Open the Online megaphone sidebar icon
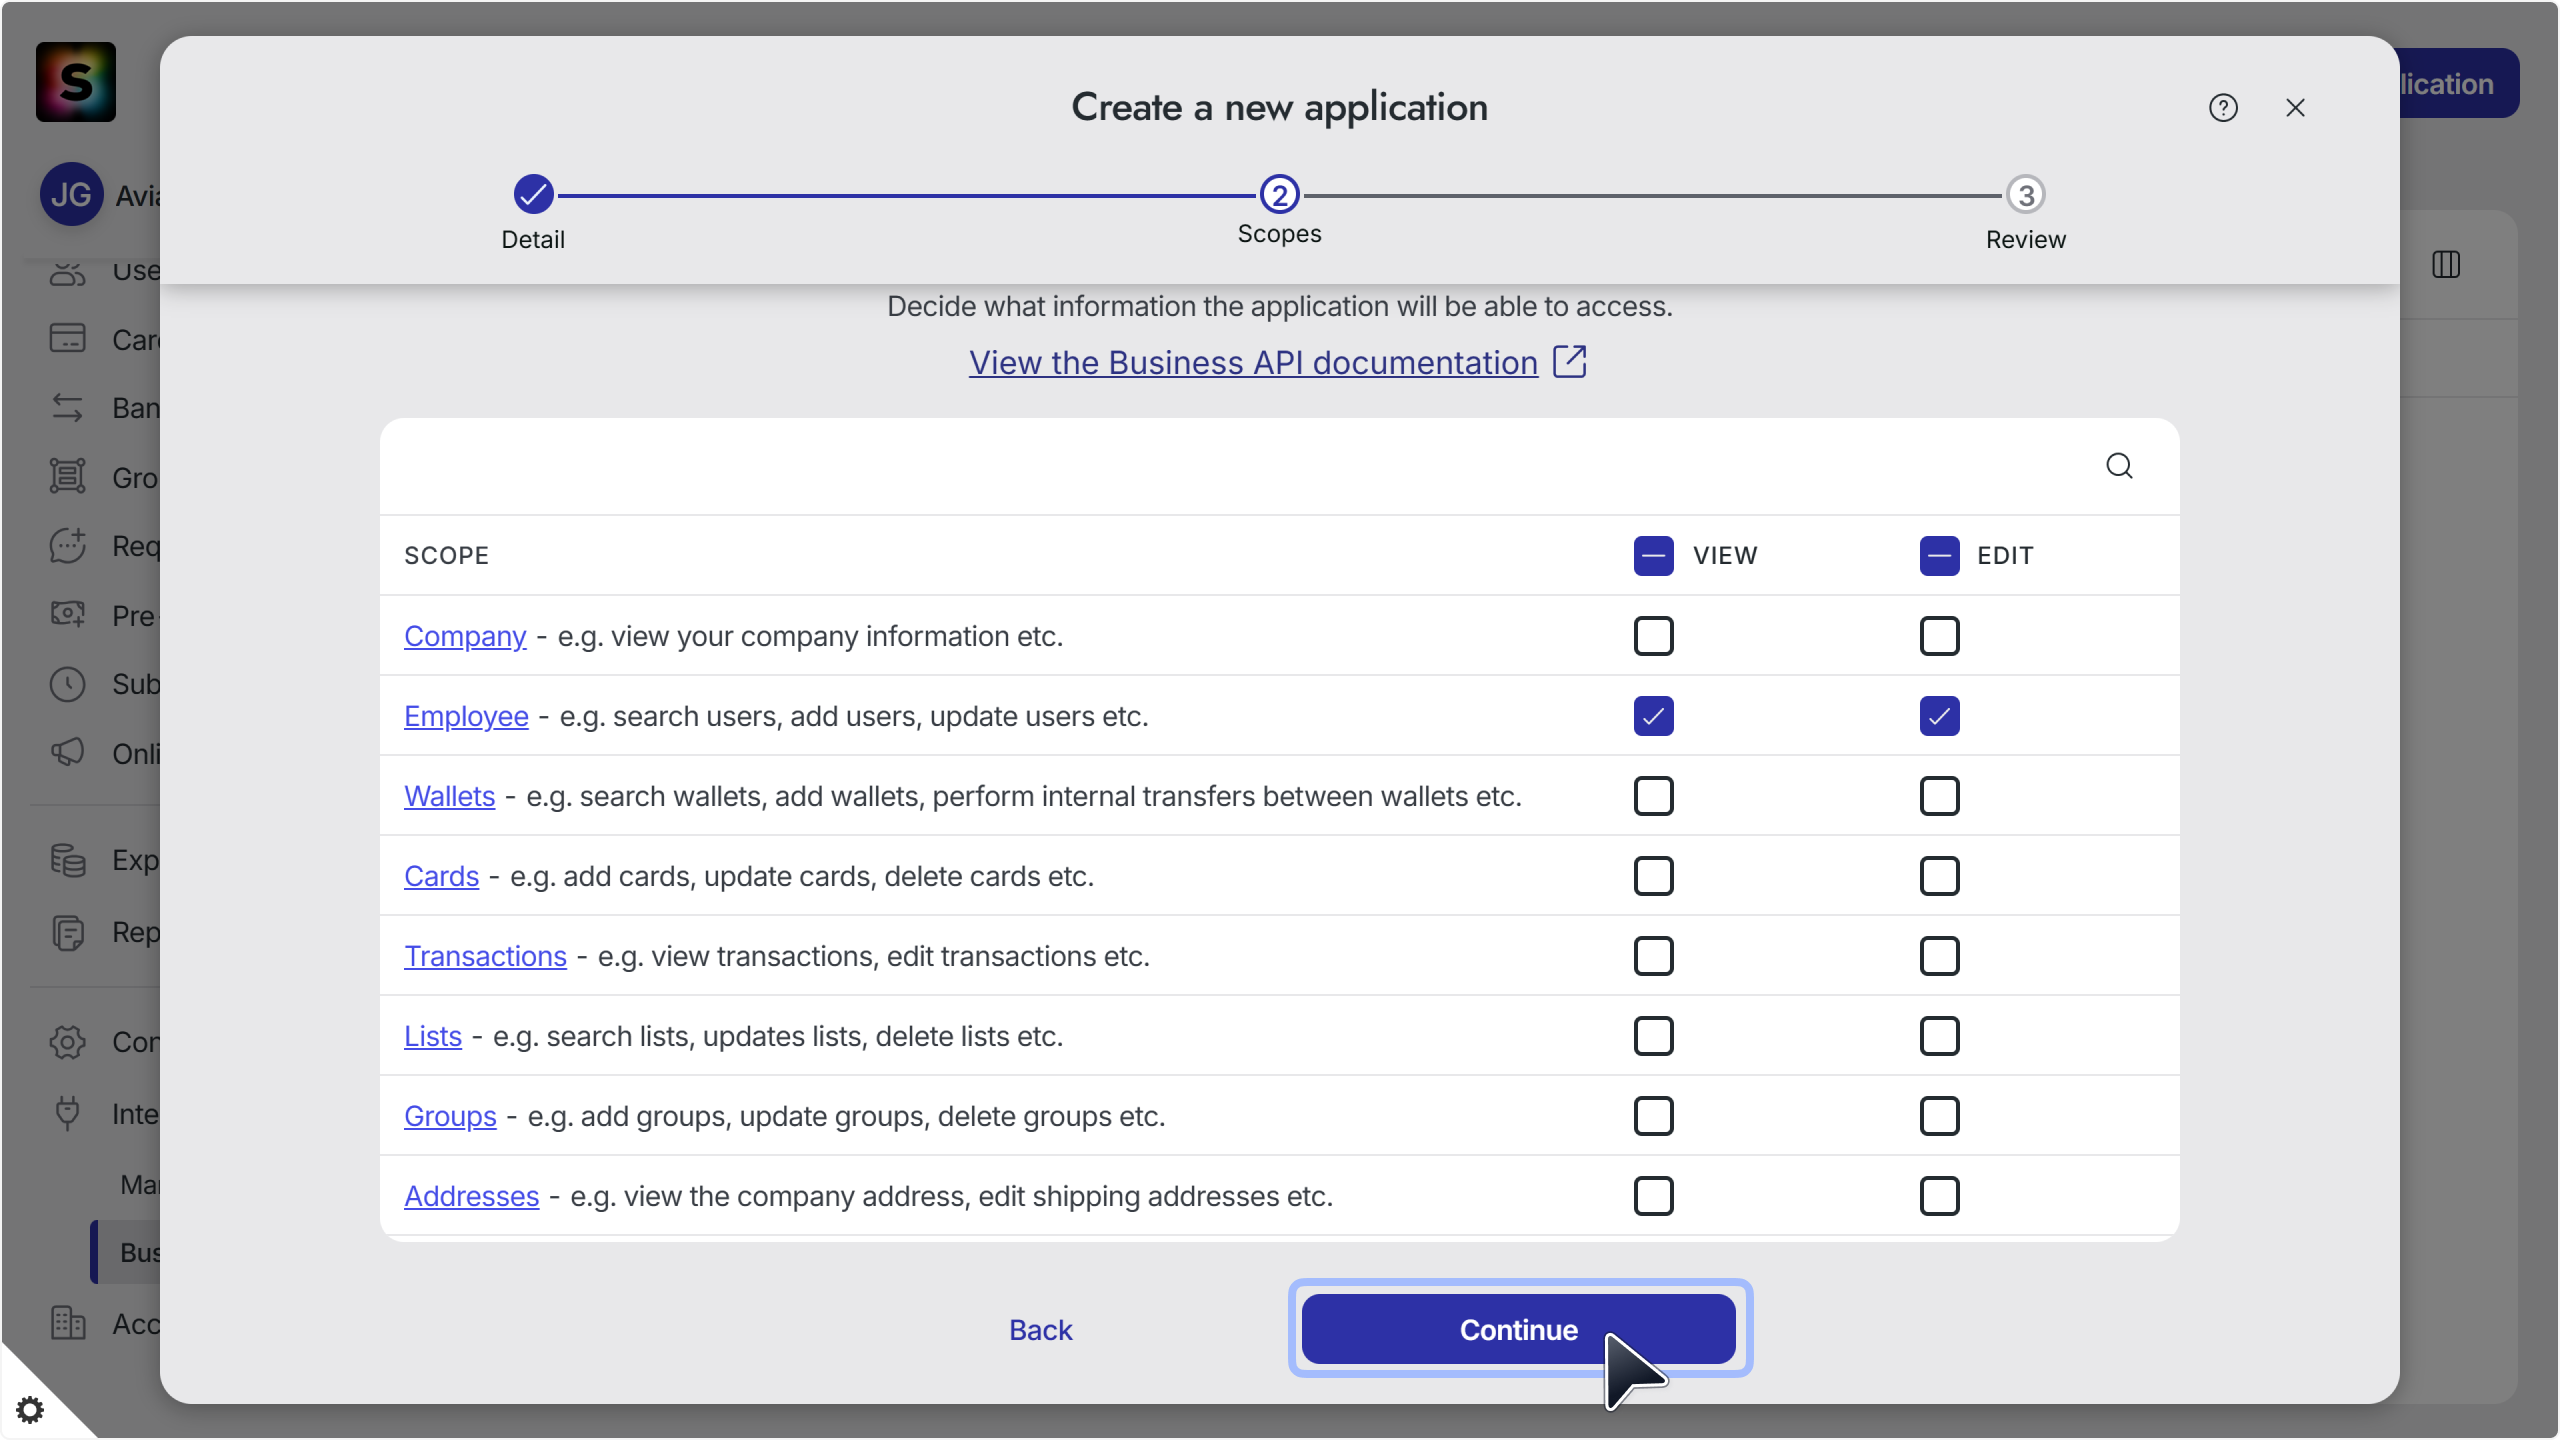 click(68, 752)
